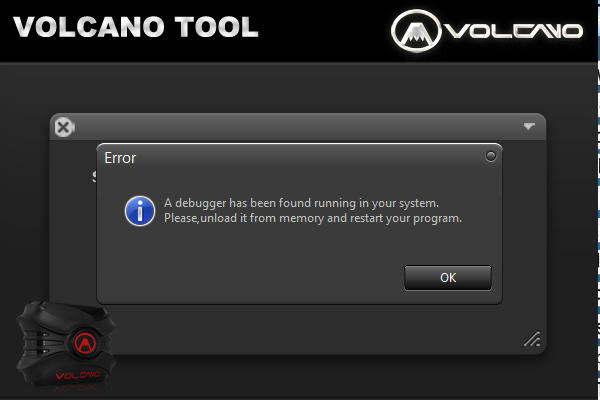Screen dimensions: 600x400
Task: Expand the triangle dropdown arrow on the panel header
Action: pyautogui.click(x=529, y=126)
